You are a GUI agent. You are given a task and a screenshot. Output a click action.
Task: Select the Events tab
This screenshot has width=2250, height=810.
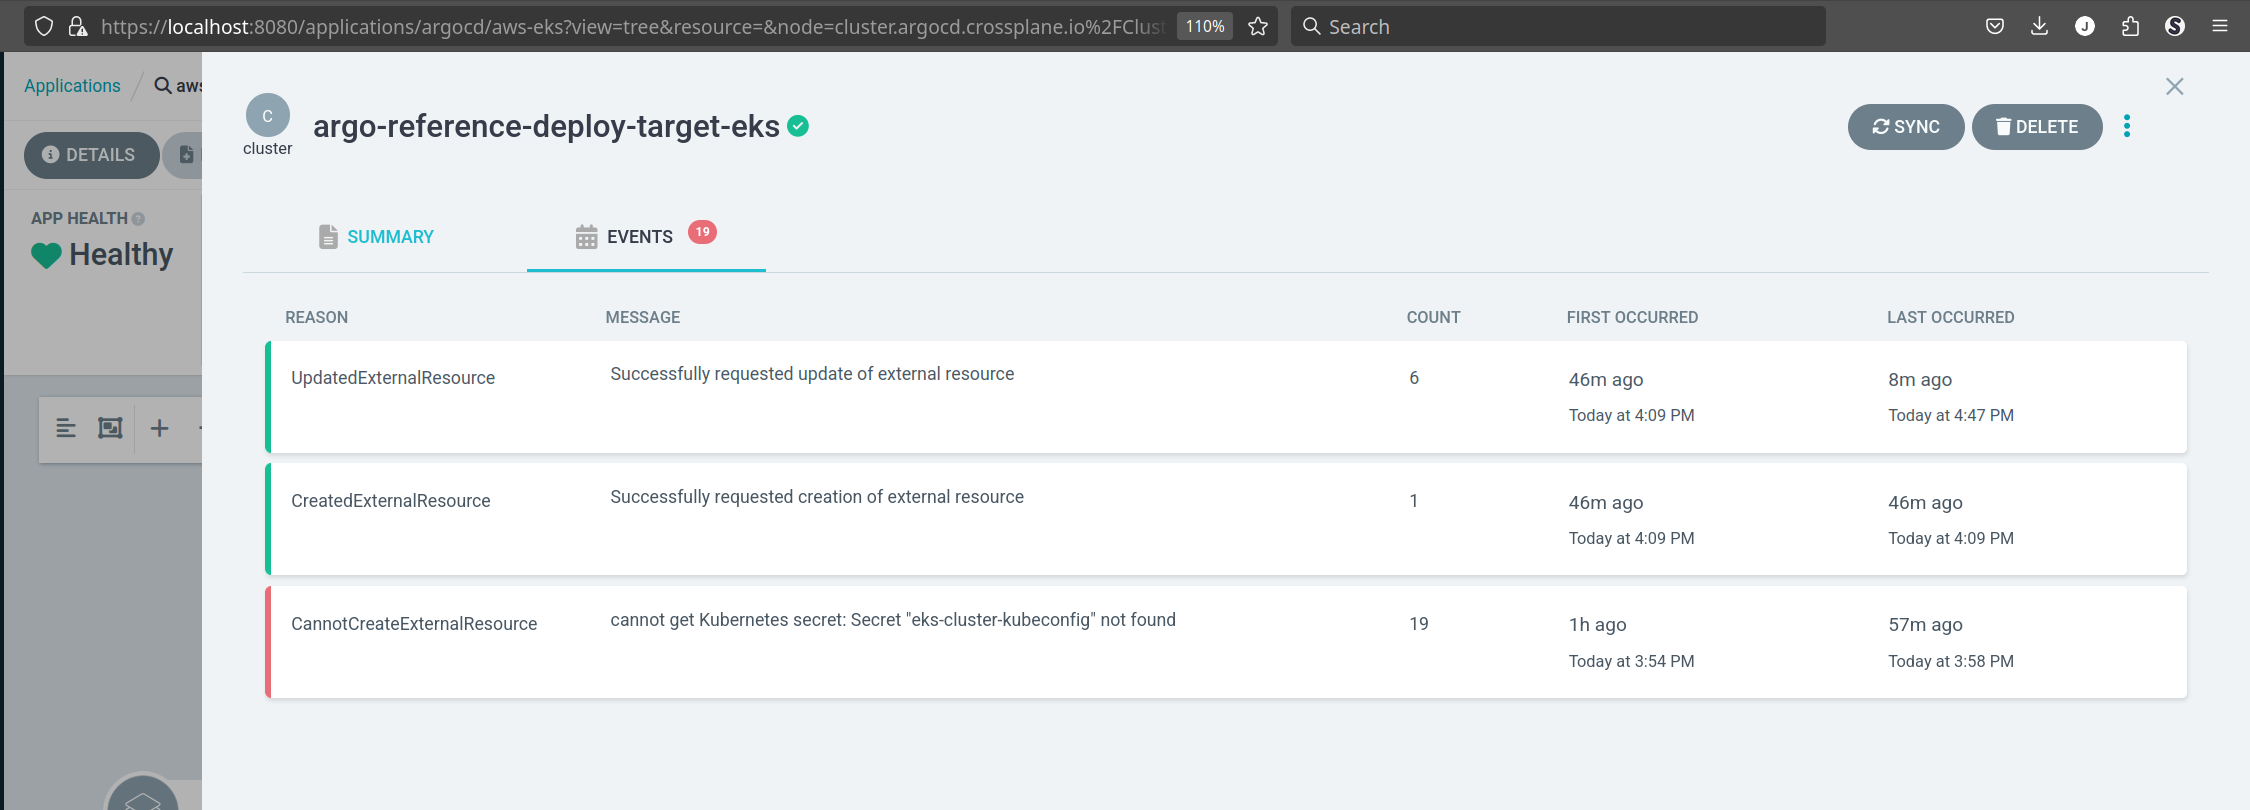point(640,237)
